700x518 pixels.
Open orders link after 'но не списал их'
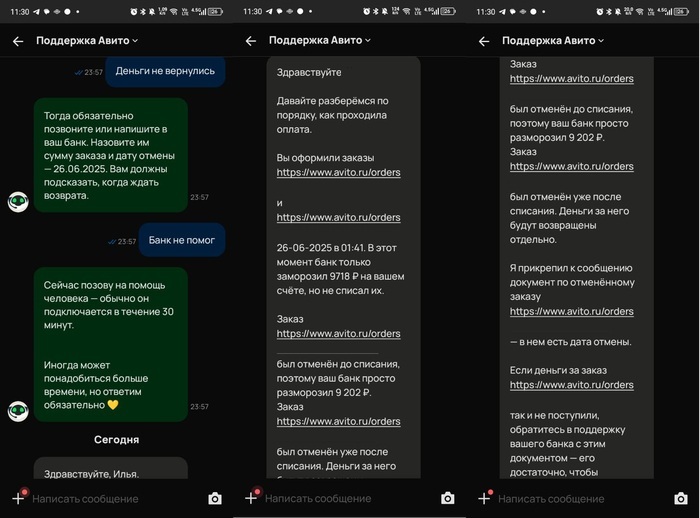[x=338, y=334]
